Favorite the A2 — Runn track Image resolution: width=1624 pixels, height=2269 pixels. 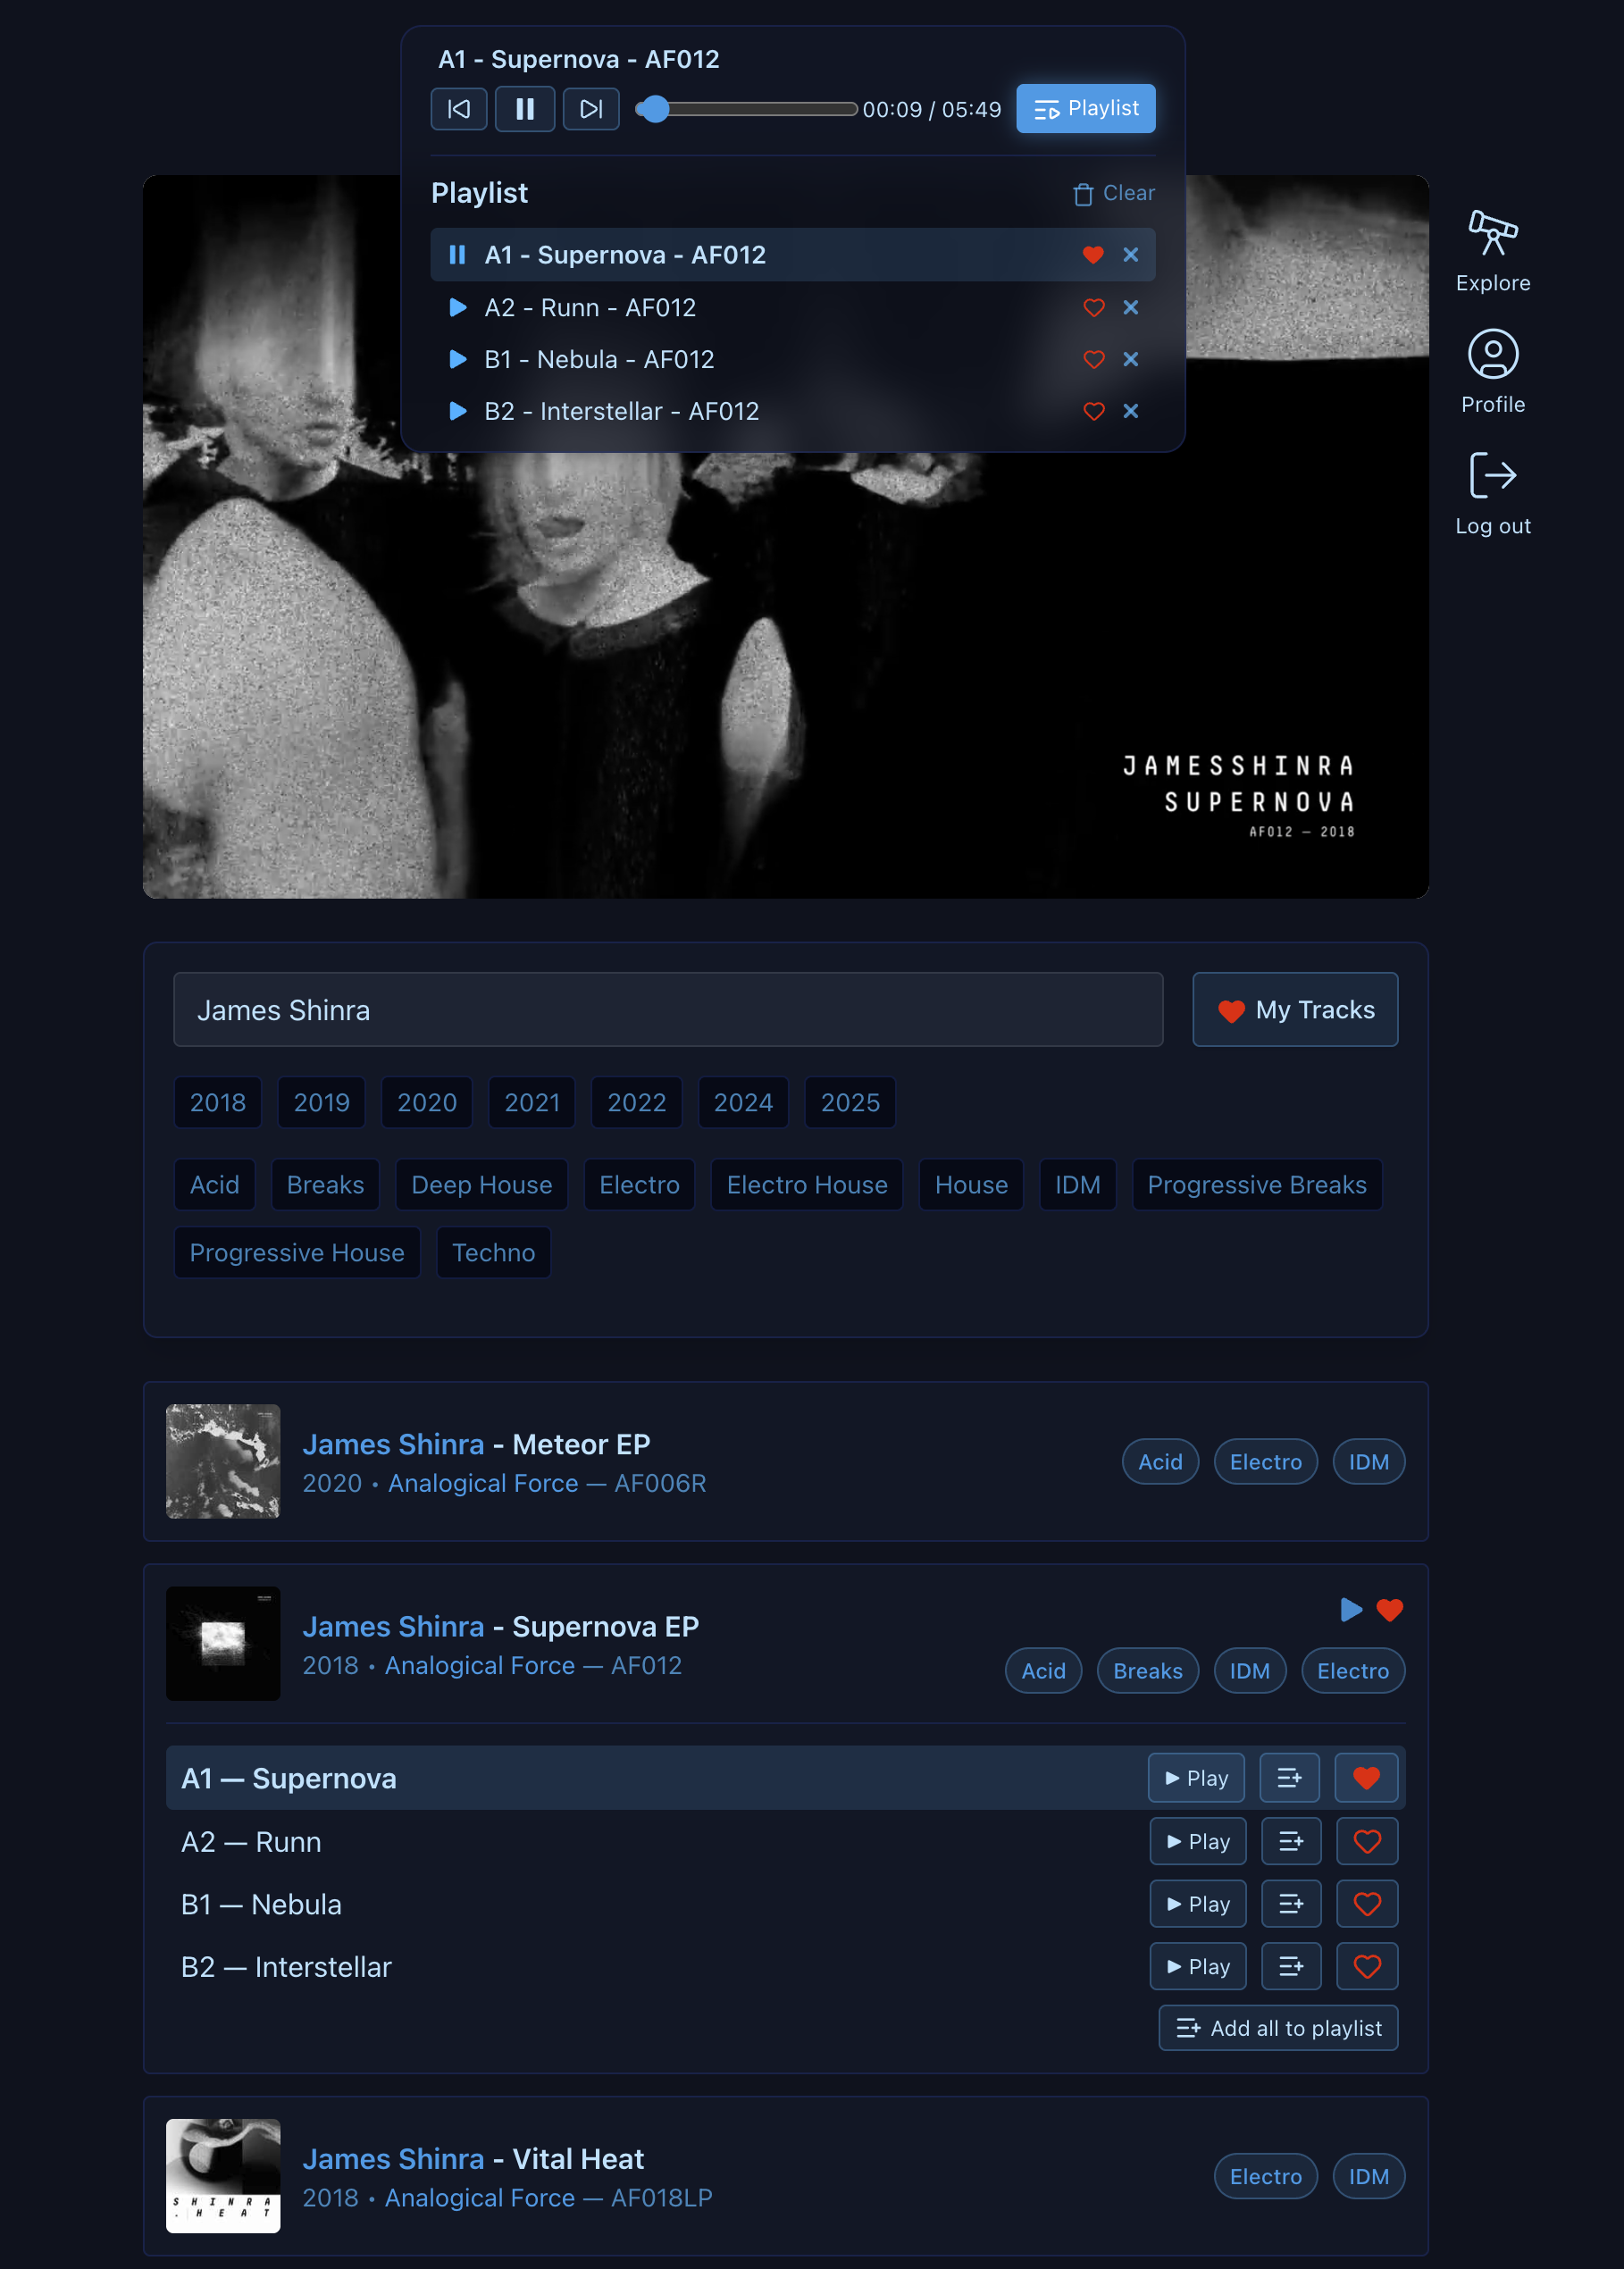point(1366,1841)
